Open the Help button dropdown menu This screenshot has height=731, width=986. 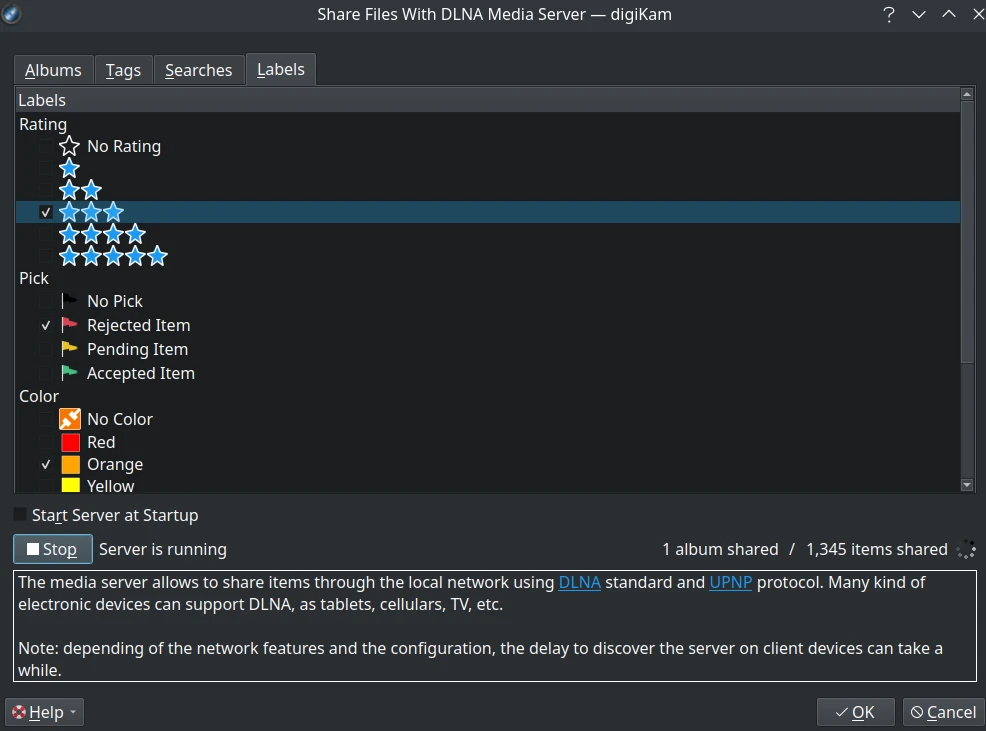click(45, 712)
